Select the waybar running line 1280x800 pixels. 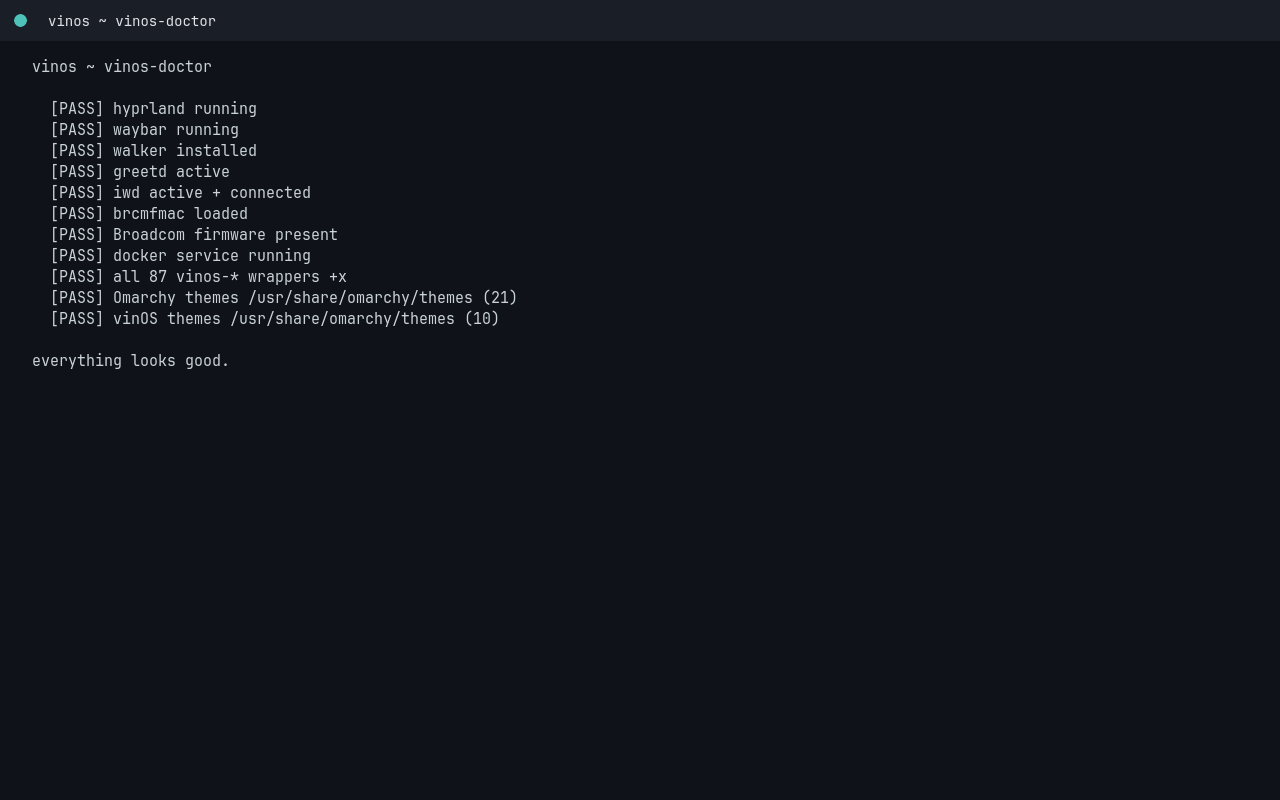tap(144, 130)
